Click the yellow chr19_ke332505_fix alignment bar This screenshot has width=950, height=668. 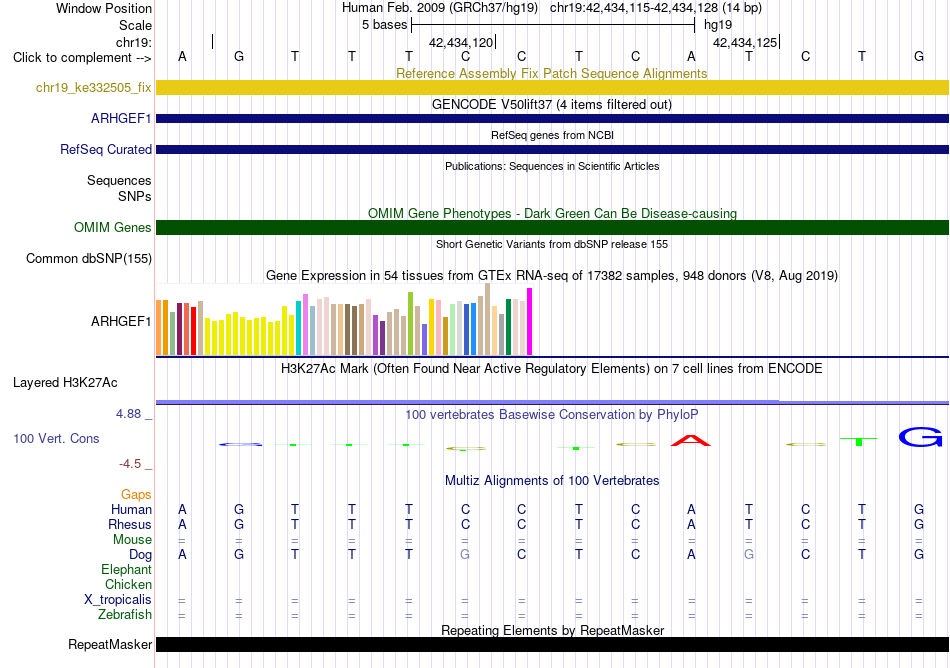(553, 88)
